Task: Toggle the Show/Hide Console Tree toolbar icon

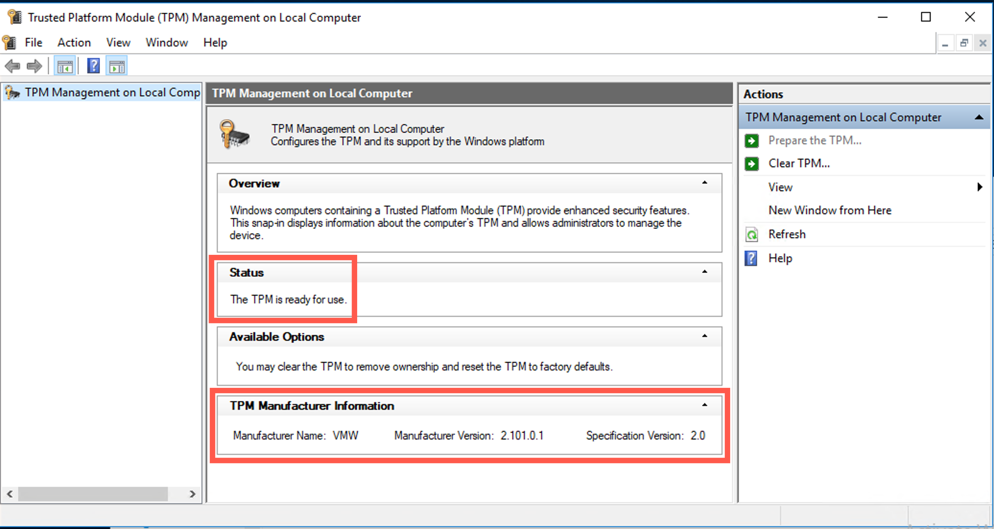Action: point(64,66)
